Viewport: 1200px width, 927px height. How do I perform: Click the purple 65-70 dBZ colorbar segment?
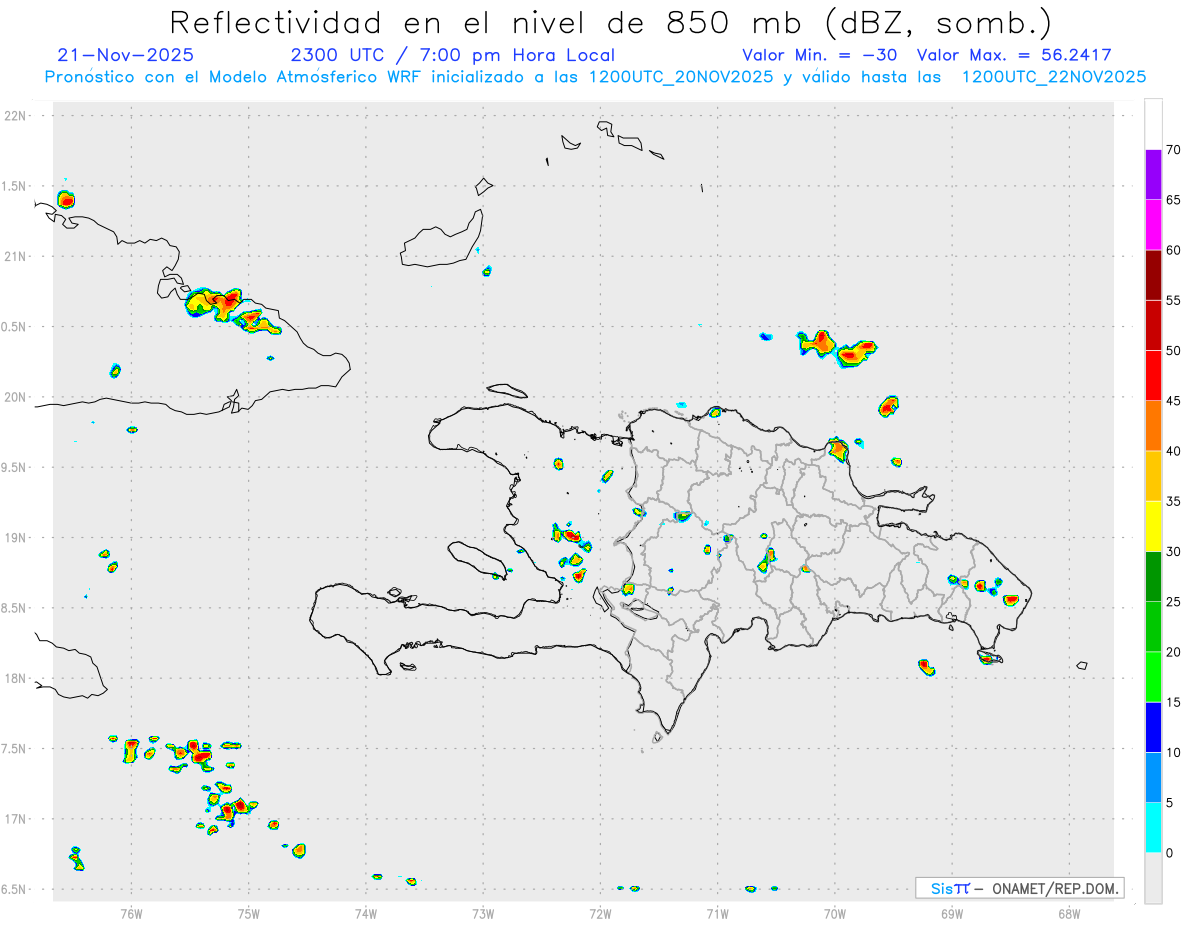(x=1153, y=175)
